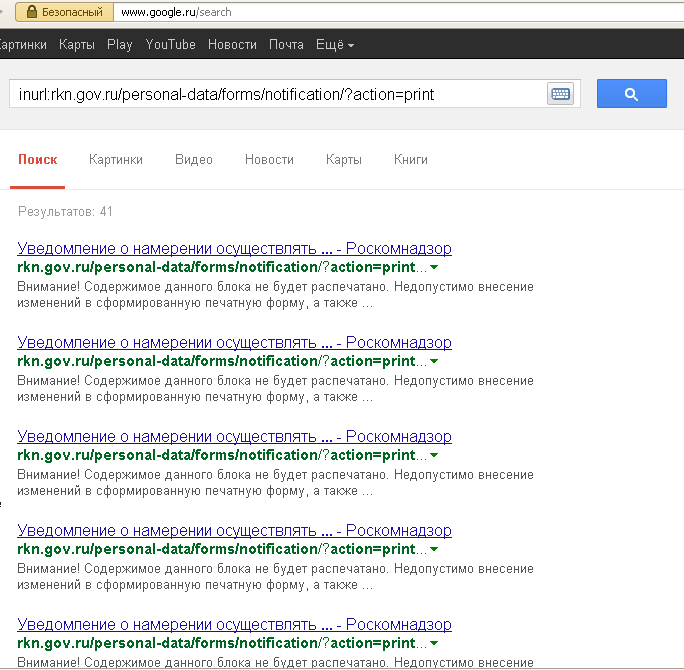
Task: Click the Результатов: 41 count text
Action: coord(65,212)
